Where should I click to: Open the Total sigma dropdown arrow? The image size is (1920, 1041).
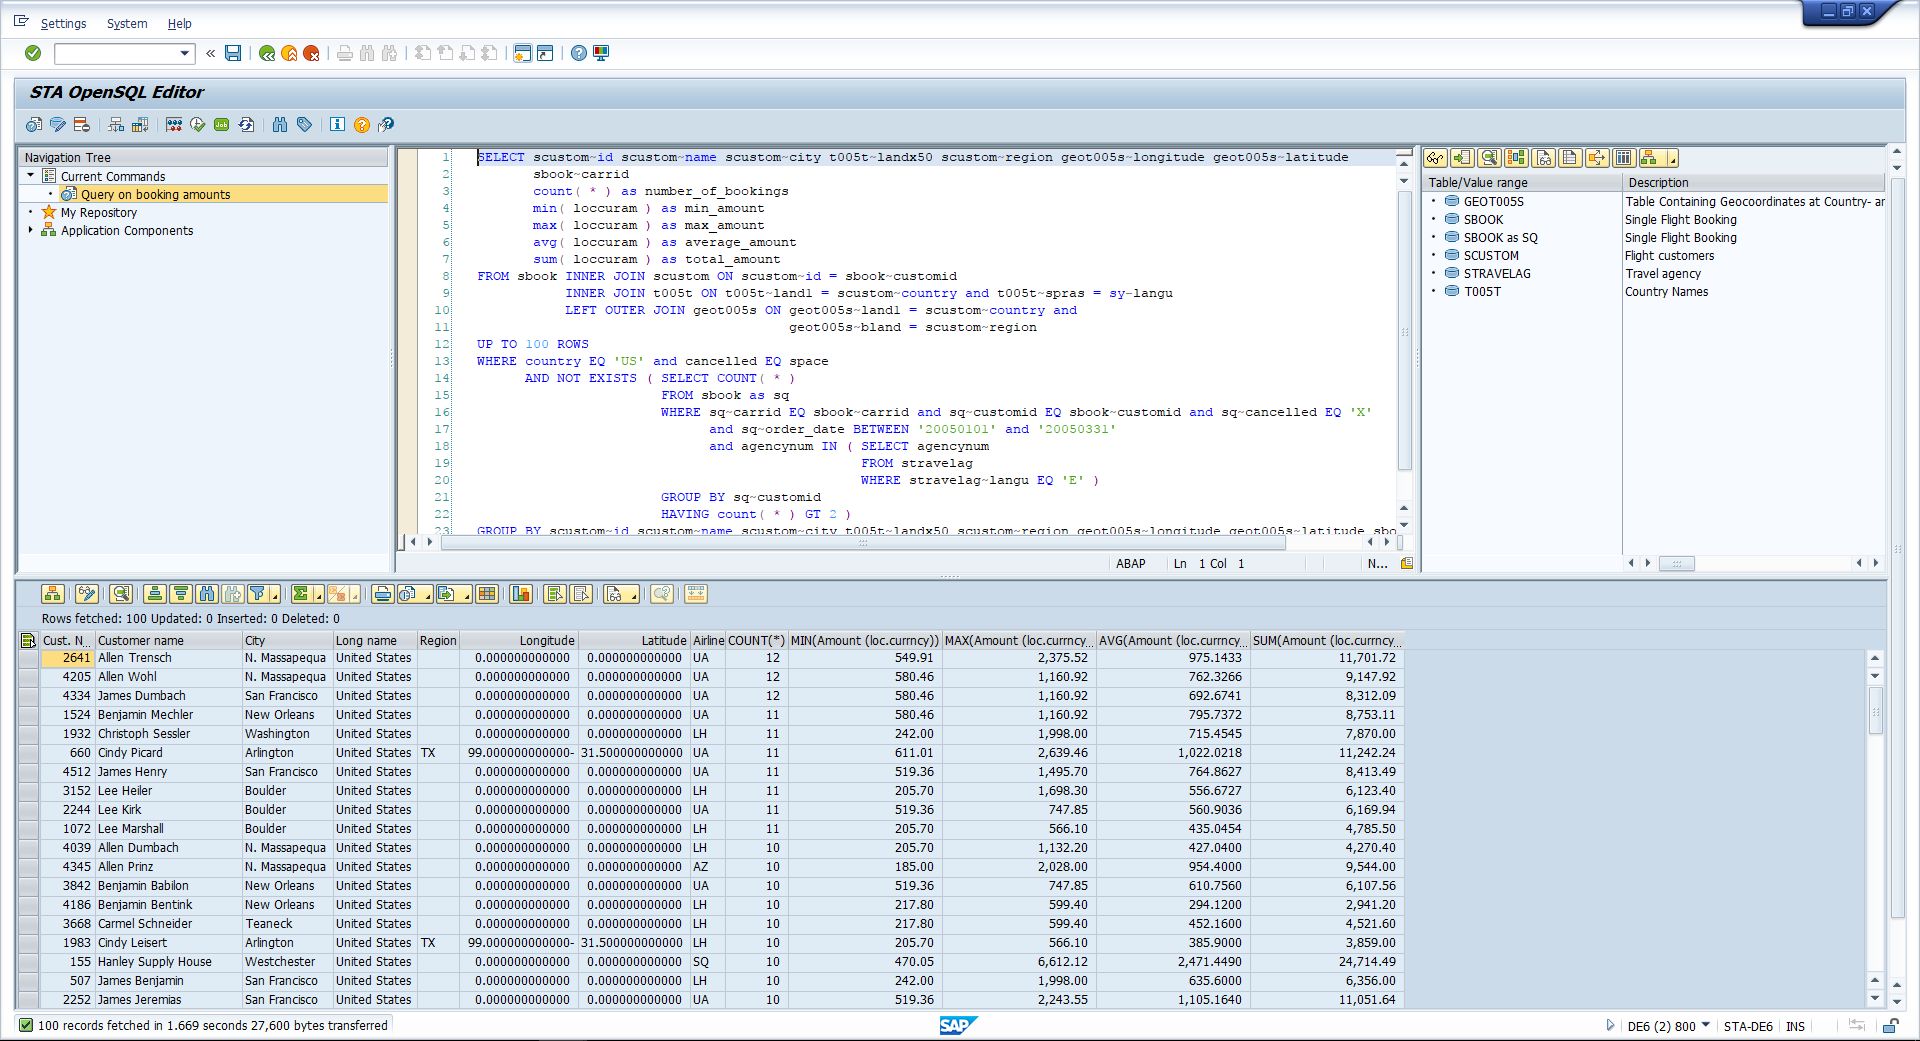click(318, 596)
